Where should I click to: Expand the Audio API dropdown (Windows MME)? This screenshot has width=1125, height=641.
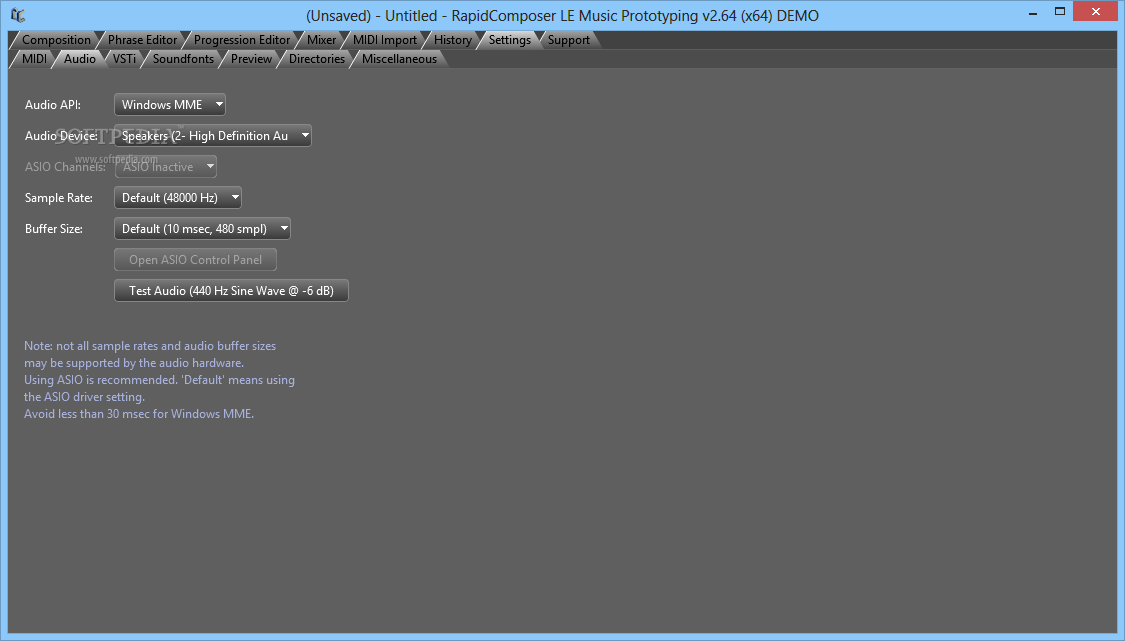pos(170,105)
